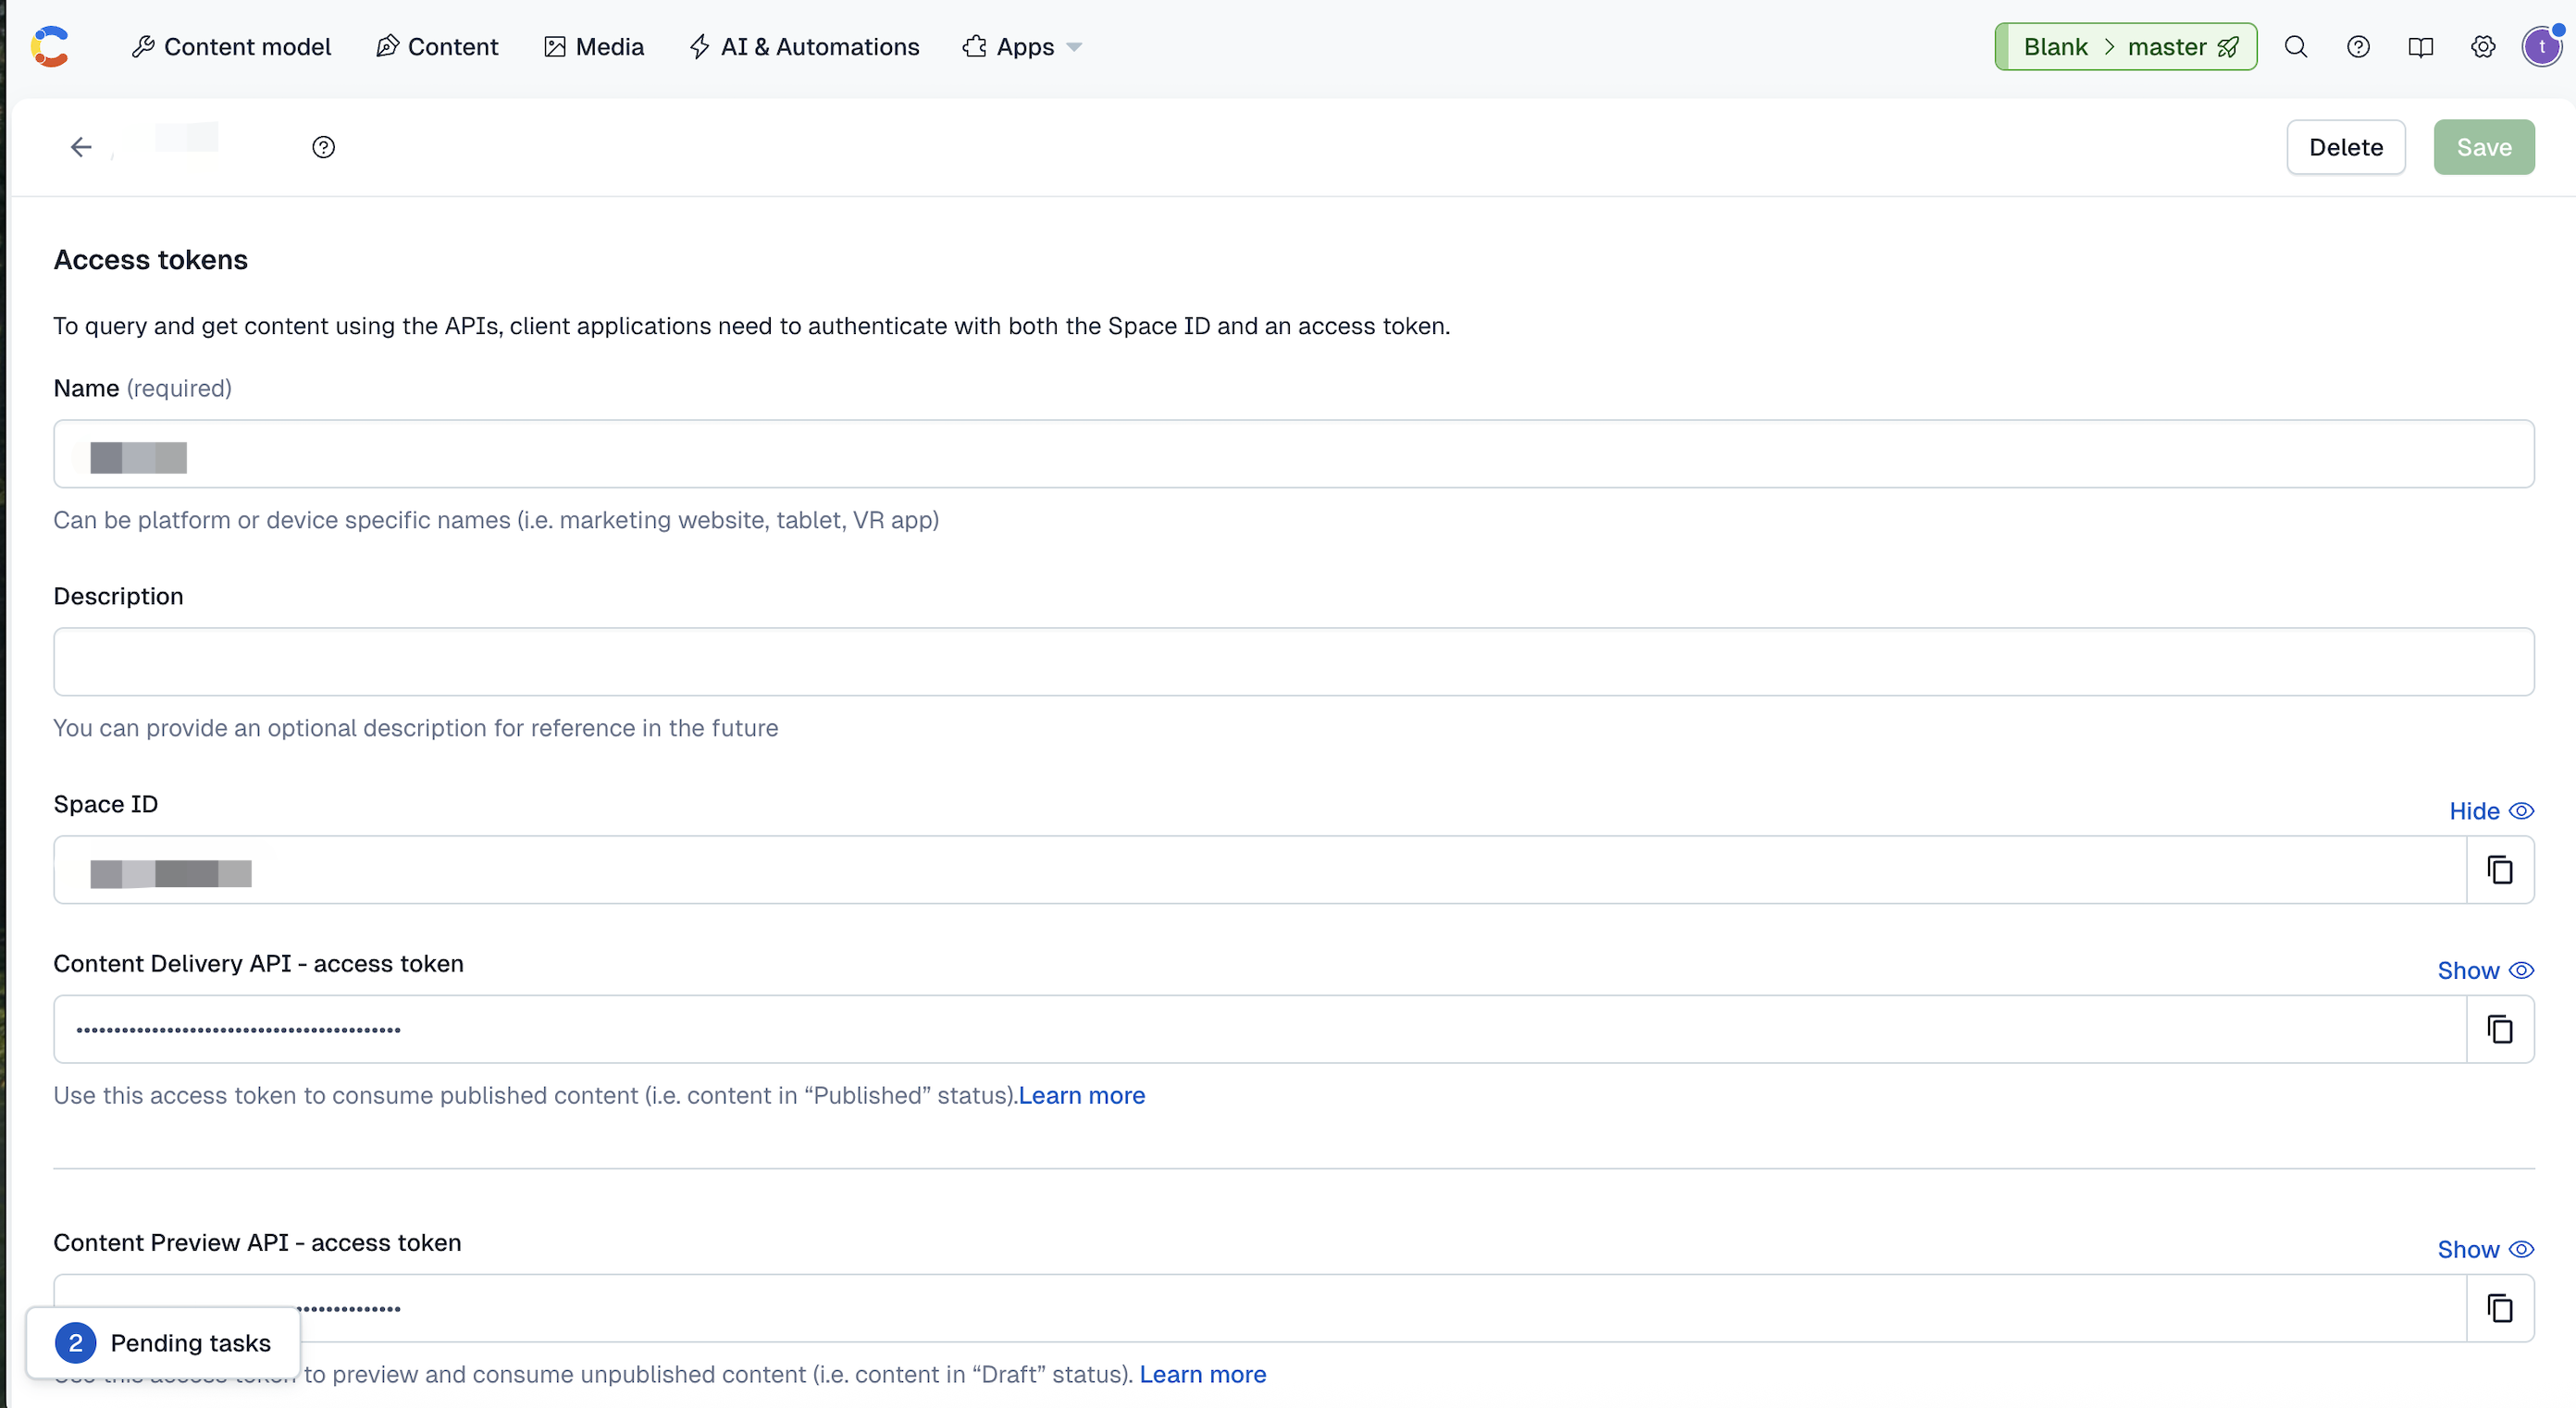Open the search magnifier icon

[2296, 47]
